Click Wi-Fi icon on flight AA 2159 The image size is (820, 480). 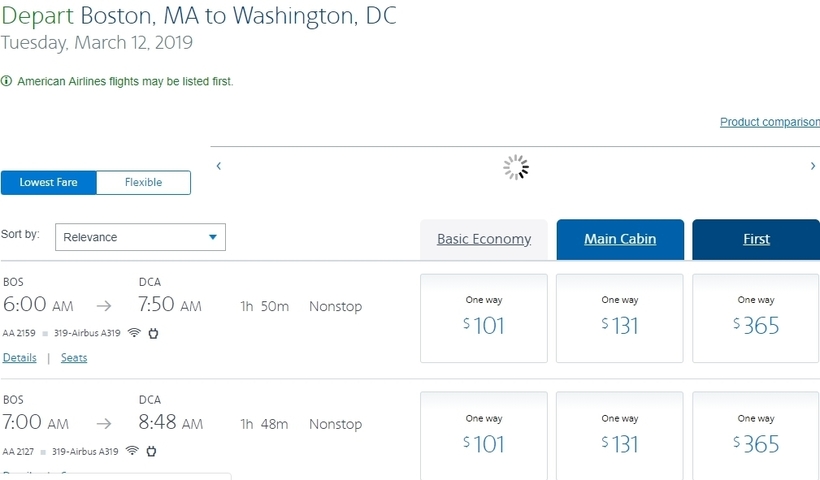(x=134, y=333)
